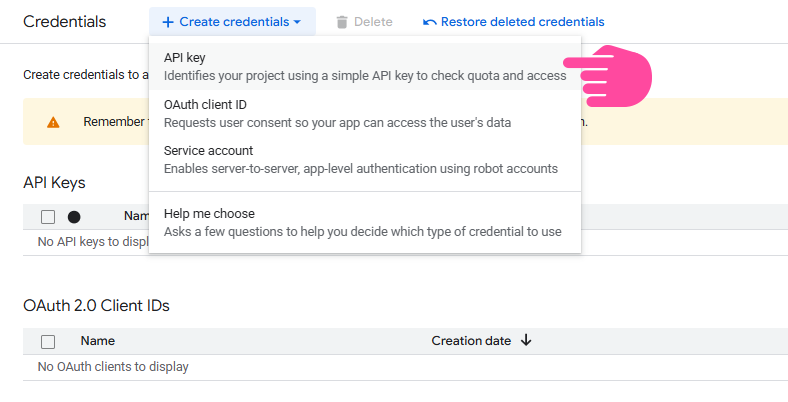Sort by OAuth table Name column header
The image size is (788, 402).
tap(98, 341)
